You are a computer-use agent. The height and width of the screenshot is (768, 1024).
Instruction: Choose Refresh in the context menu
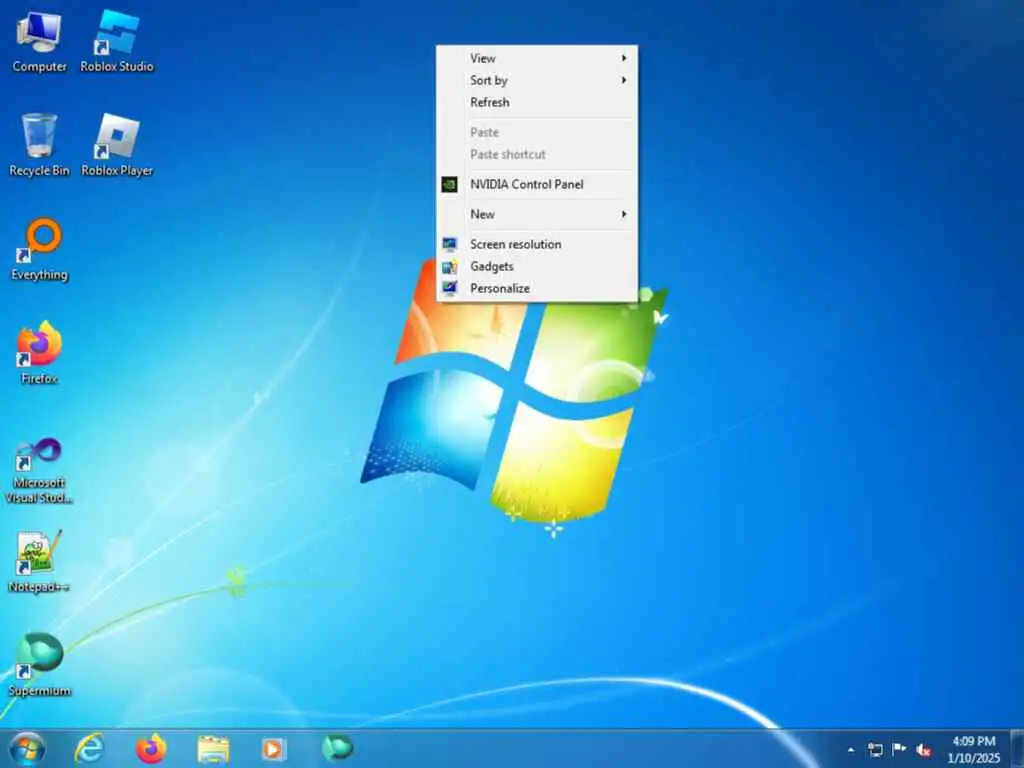[x=537, y=103]
